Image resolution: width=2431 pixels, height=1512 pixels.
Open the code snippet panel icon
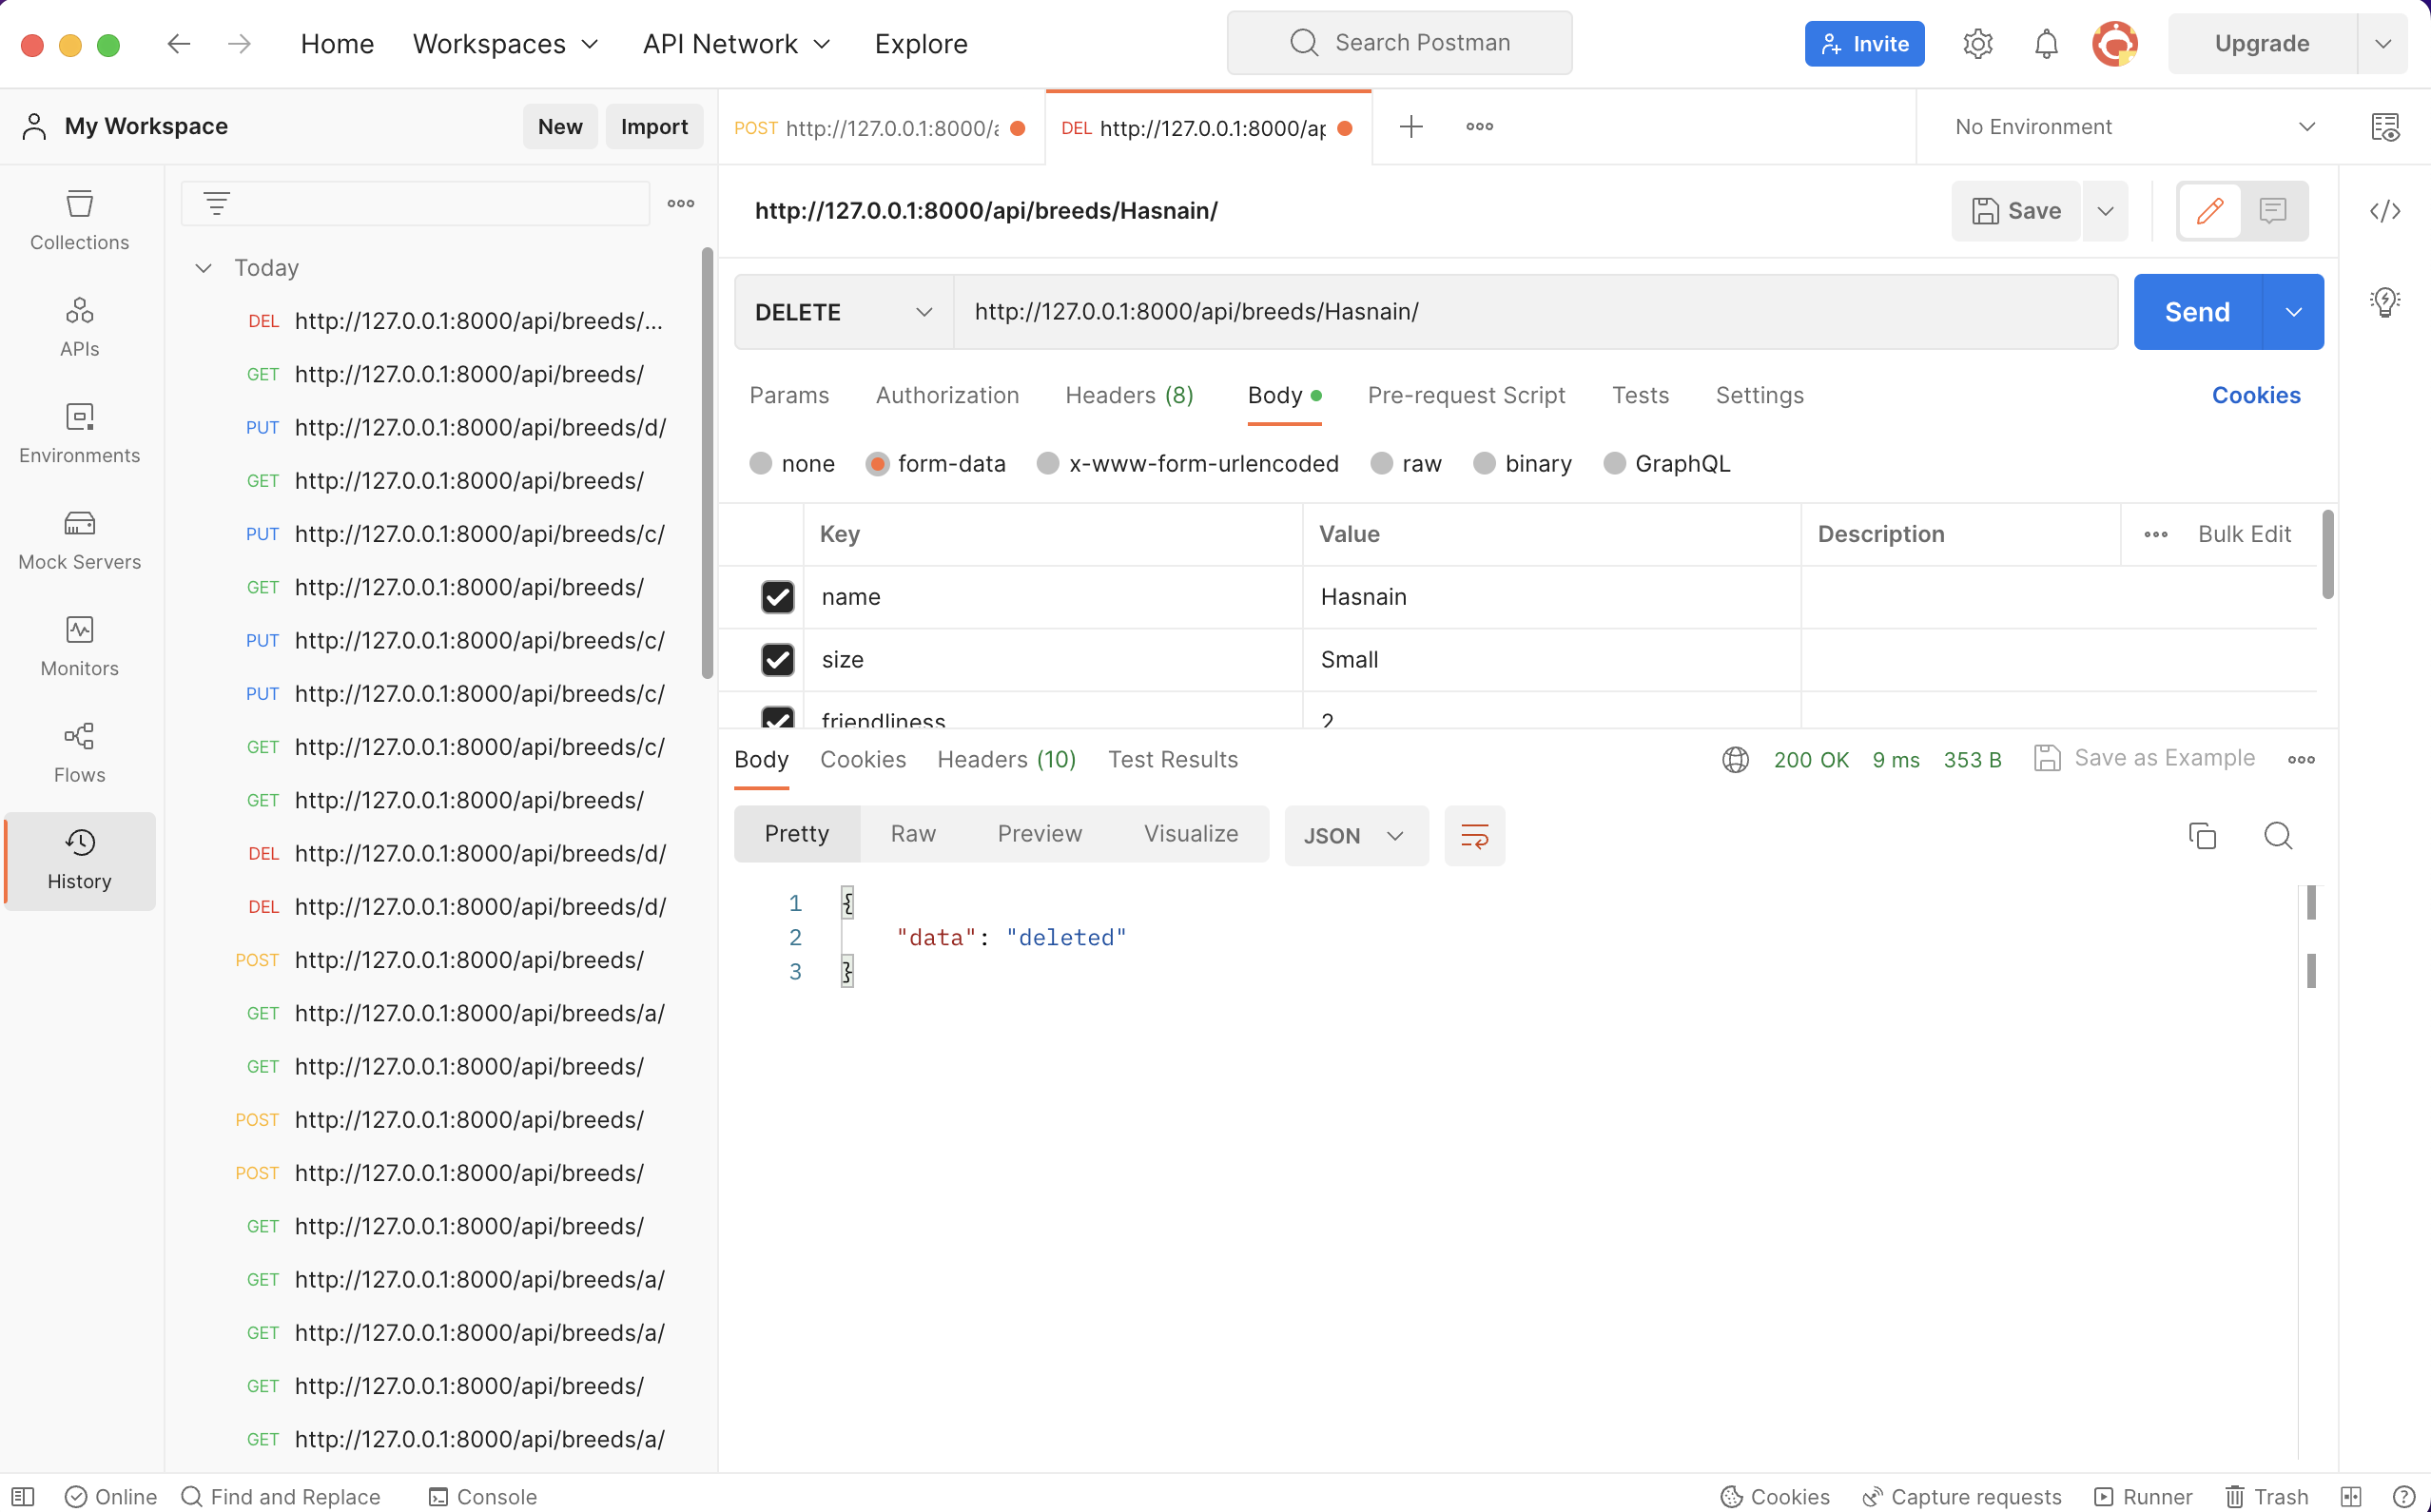point(2384,211)
